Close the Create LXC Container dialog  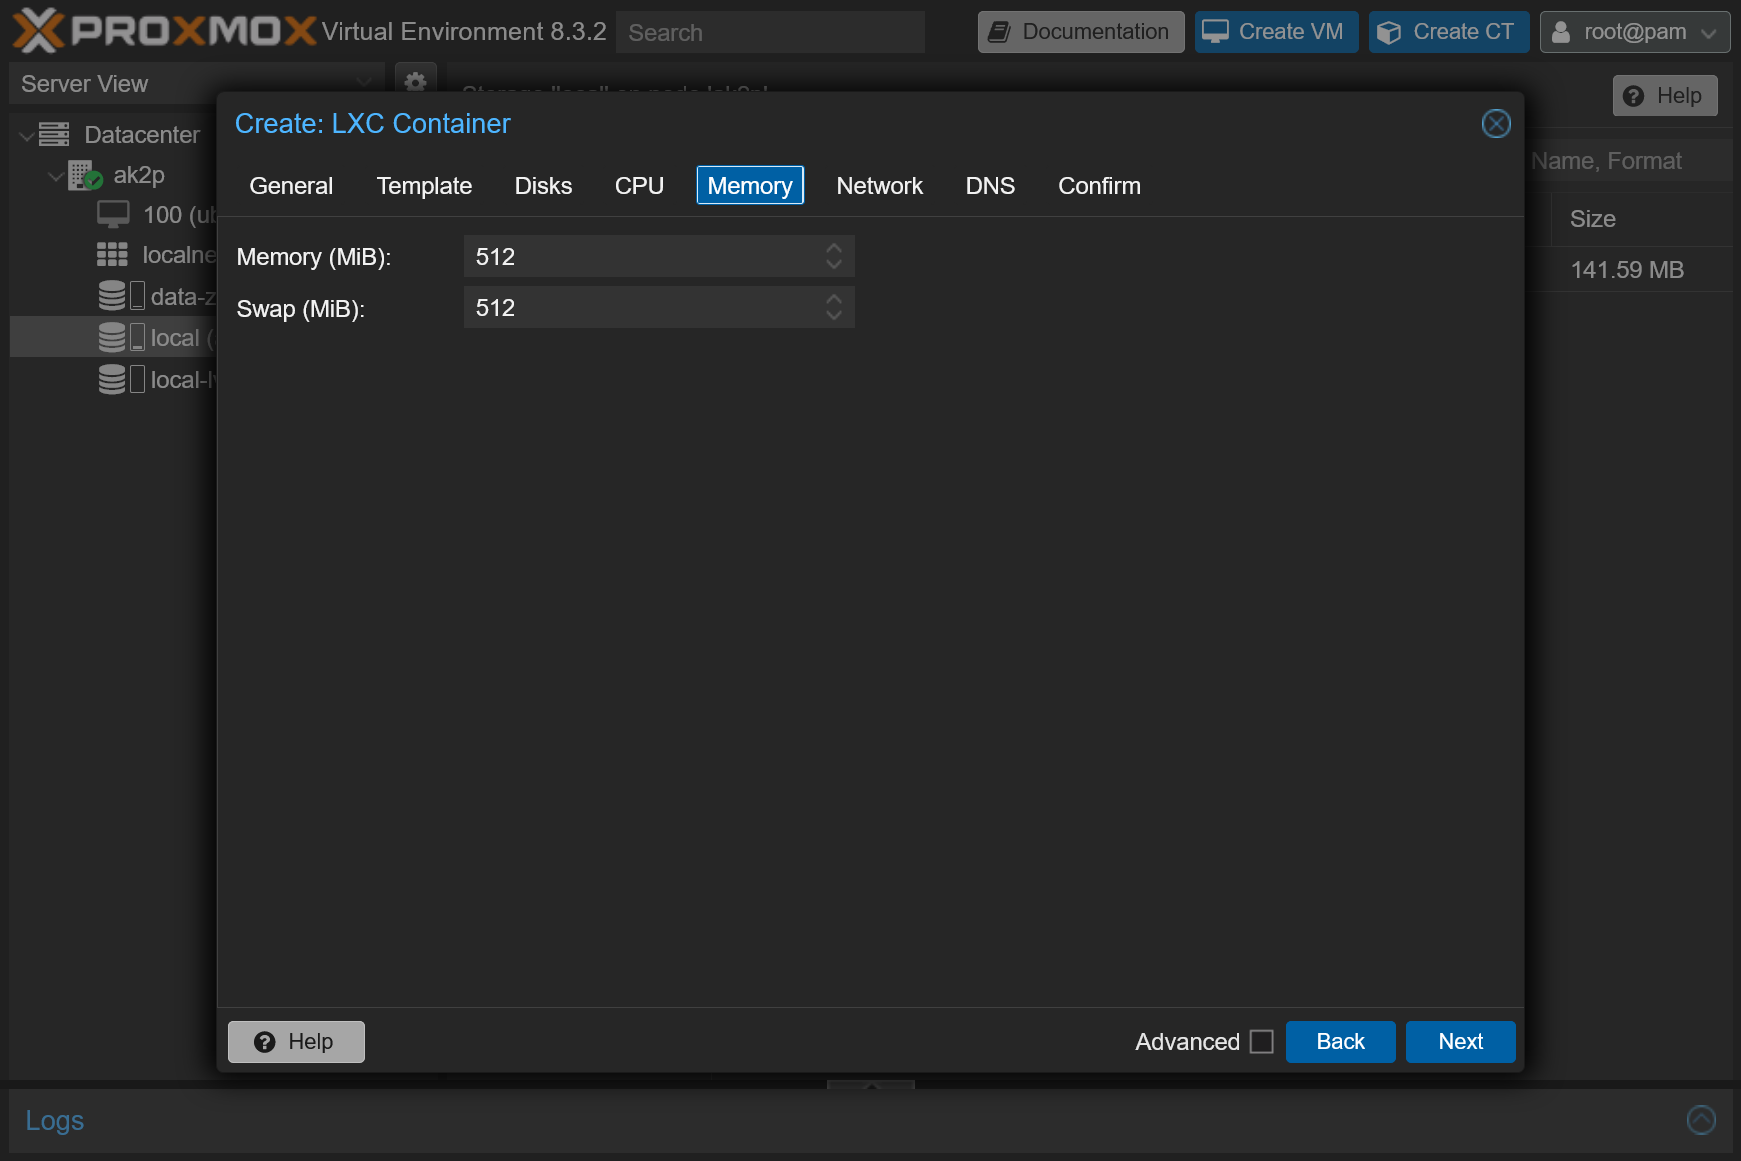pos(1495,124)
